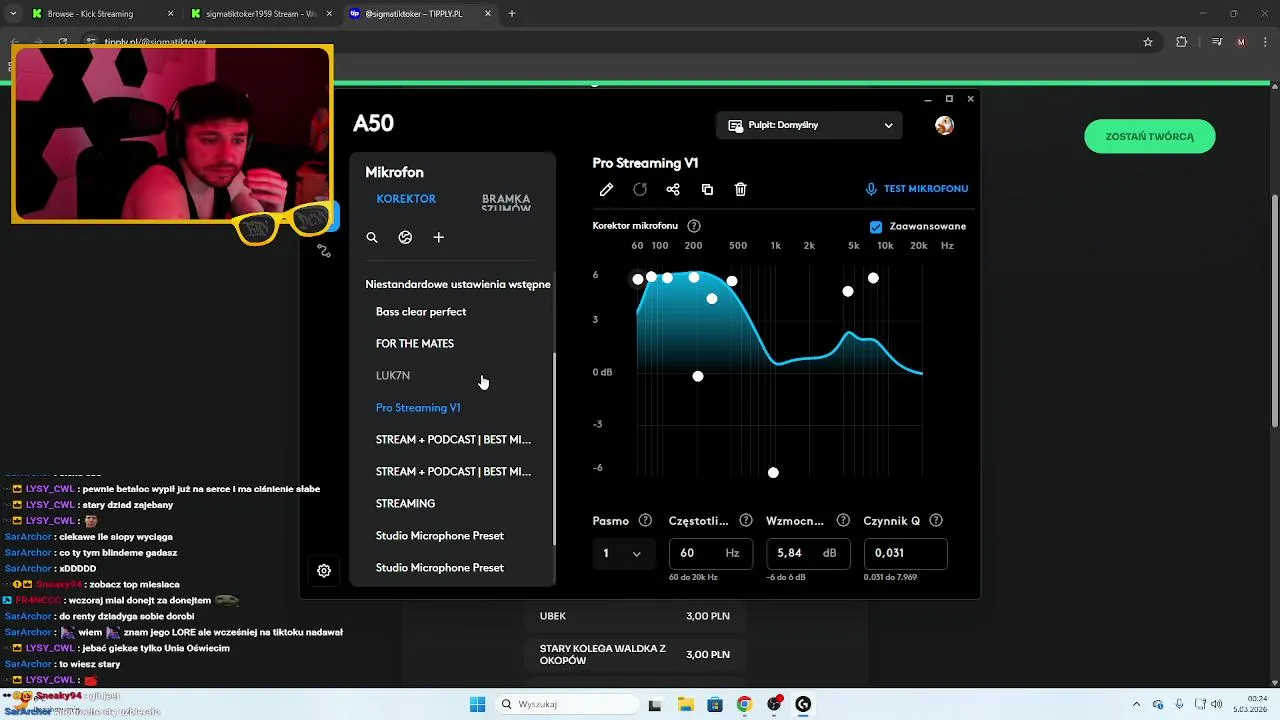This screenshot has height=720, width=1280.
Task: Duplicate the preset with the copy icon
Action: 707,189
